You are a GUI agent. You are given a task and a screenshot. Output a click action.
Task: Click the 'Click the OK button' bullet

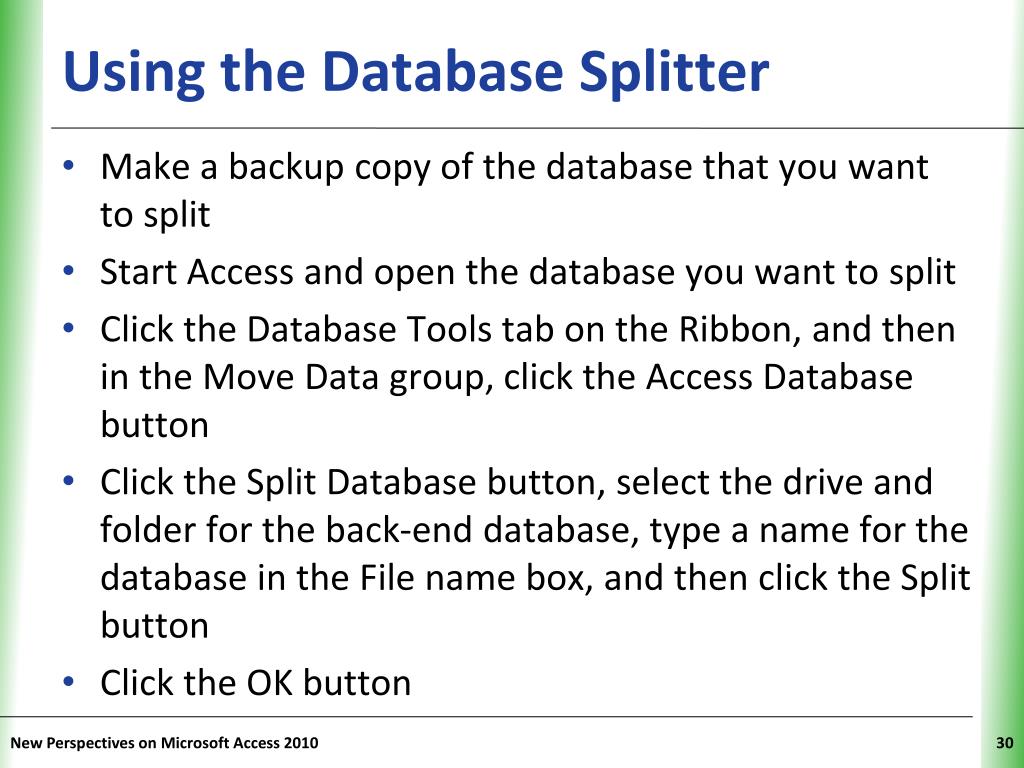pos(255,683)
